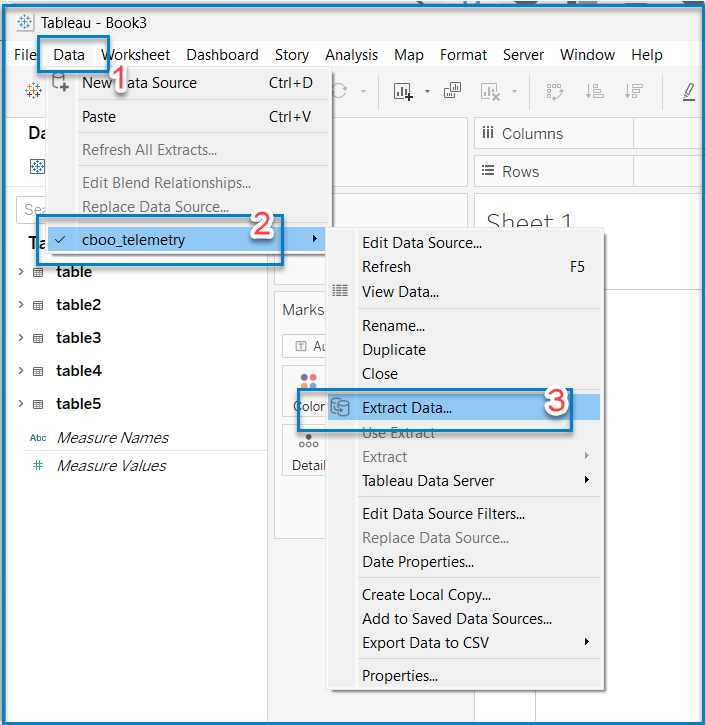Image resolution: width=706 pixels, height=725 pixels.
Task: Open the Export Data to CSV submenu
Action: pos(479,643)
